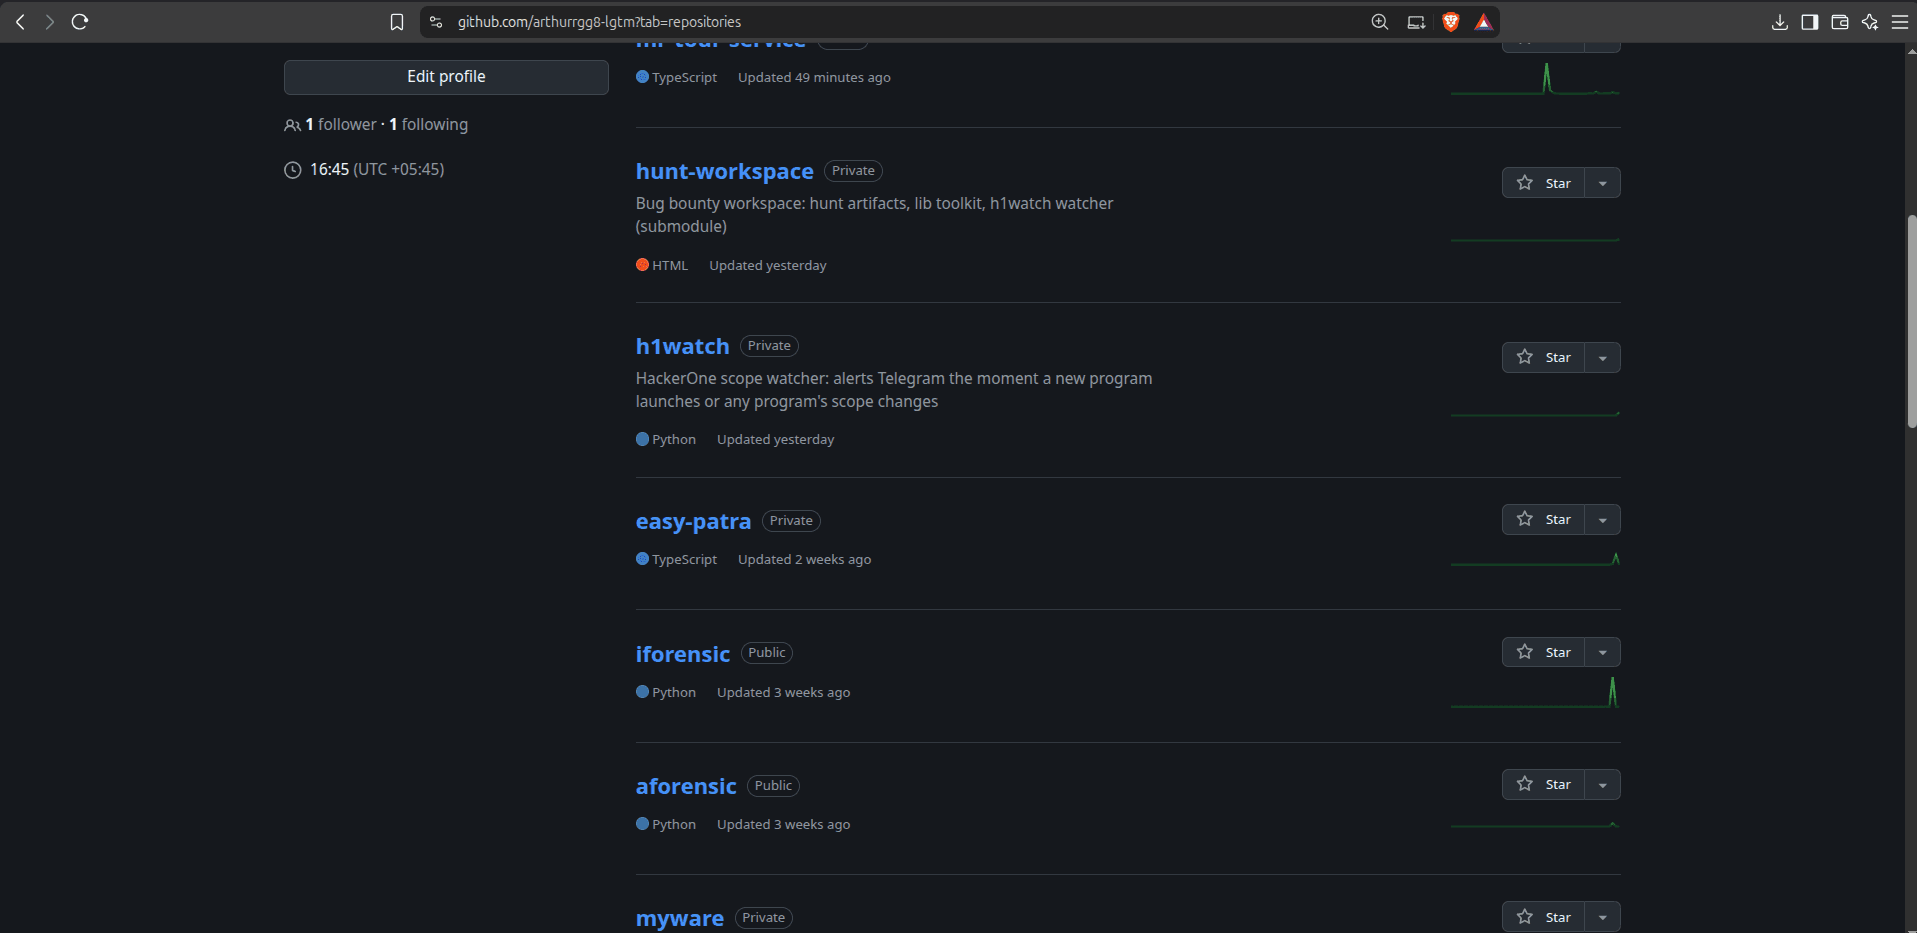Click the page vertical scrollbar thumb
The width and height of the screenshot is (1917, 933).
click(1911, 322)
